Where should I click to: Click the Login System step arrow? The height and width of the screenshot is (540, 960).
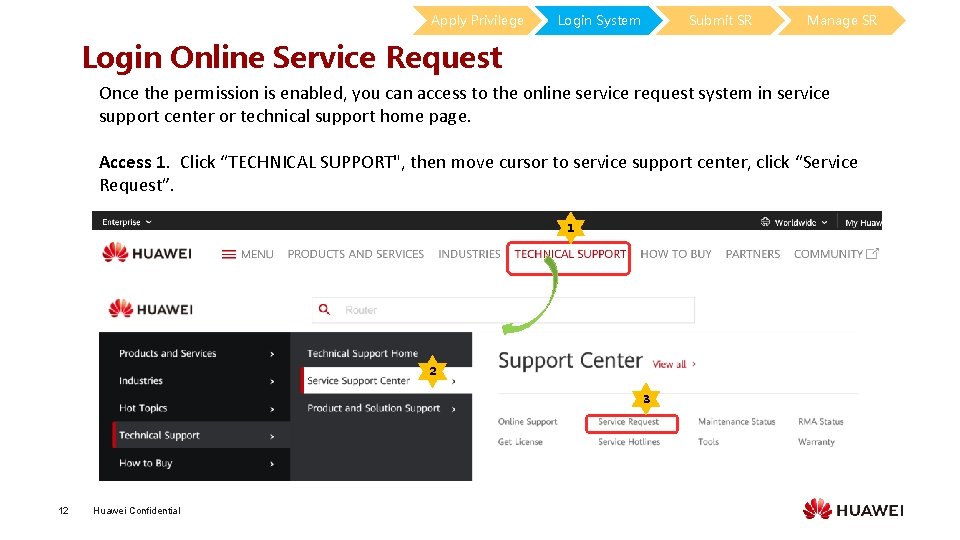pos(599,20)
